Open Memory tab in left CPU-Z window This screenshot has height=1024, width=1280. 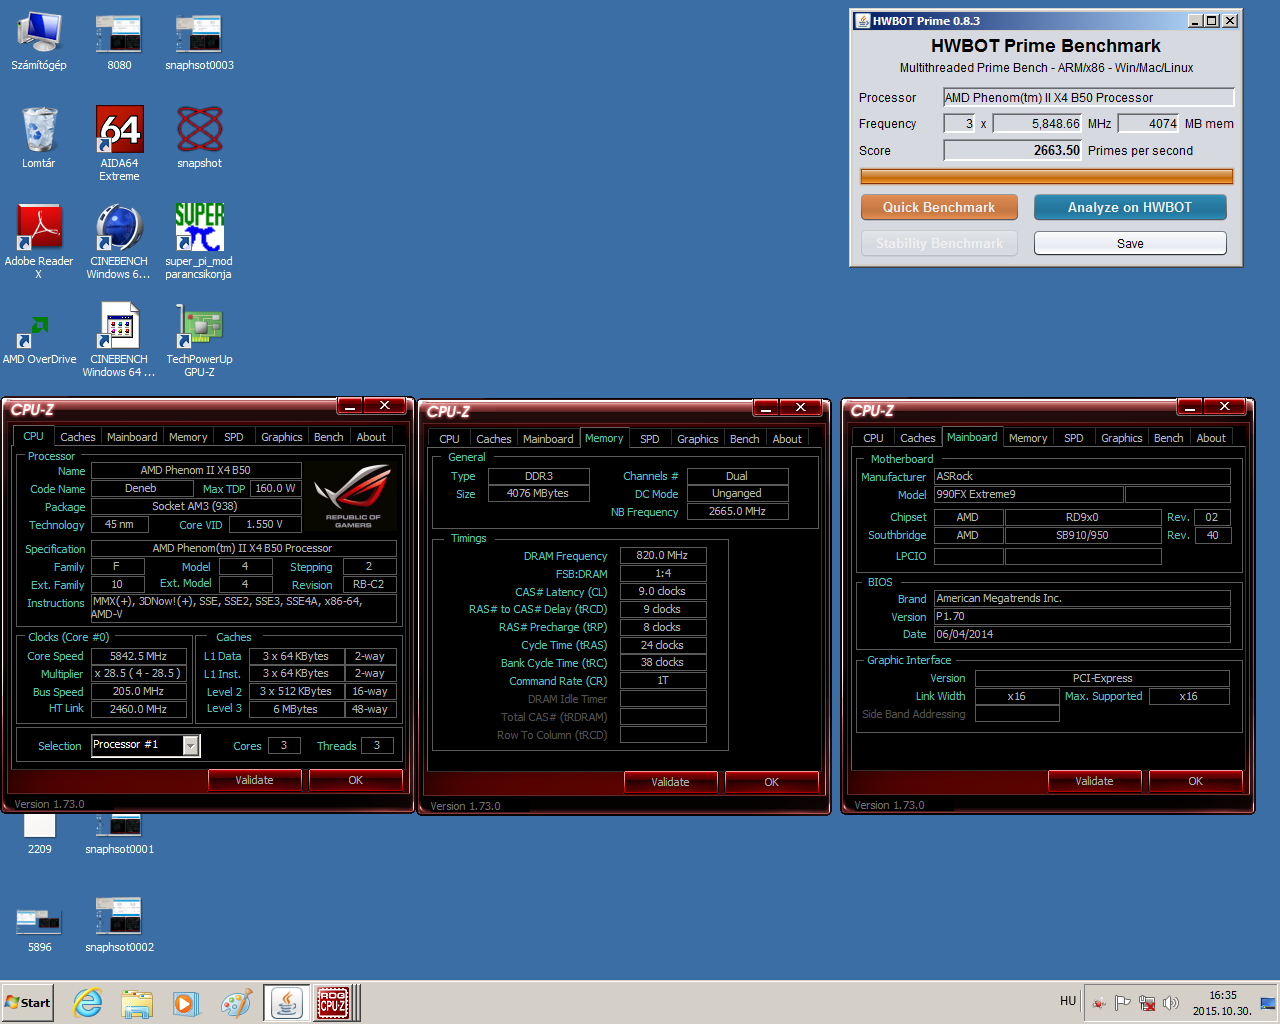188,437
